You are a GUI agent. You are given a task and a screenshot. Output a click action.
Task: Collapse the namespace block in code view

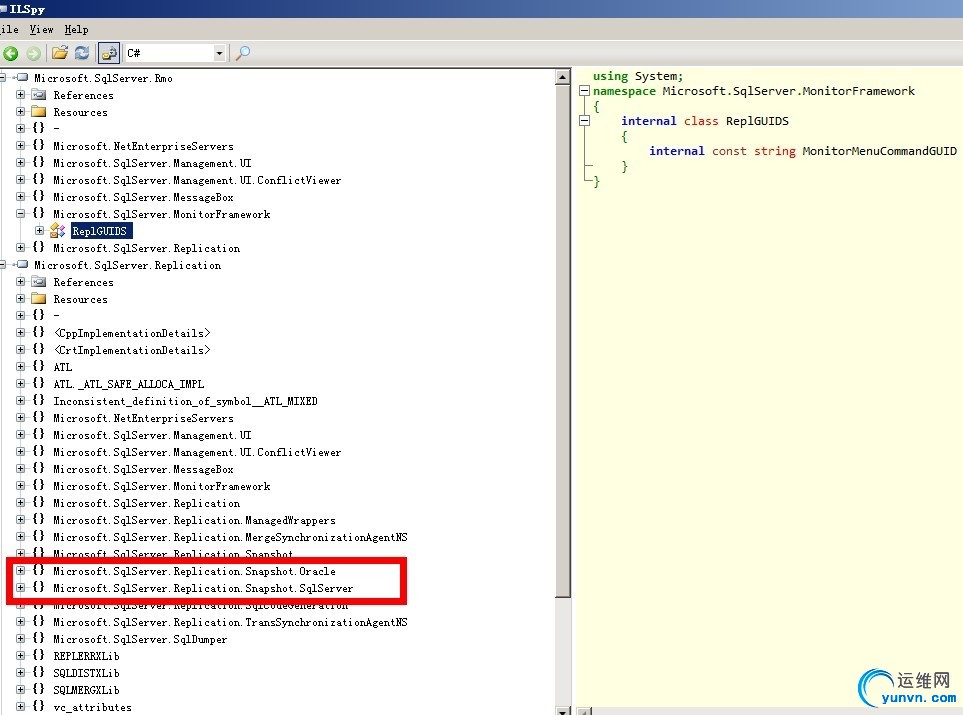click(x=584, y=91)
